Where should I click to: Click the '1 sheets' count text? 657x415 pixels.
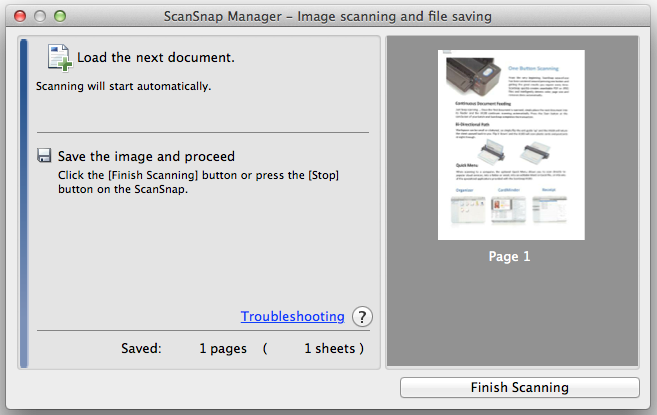[332, 349]
